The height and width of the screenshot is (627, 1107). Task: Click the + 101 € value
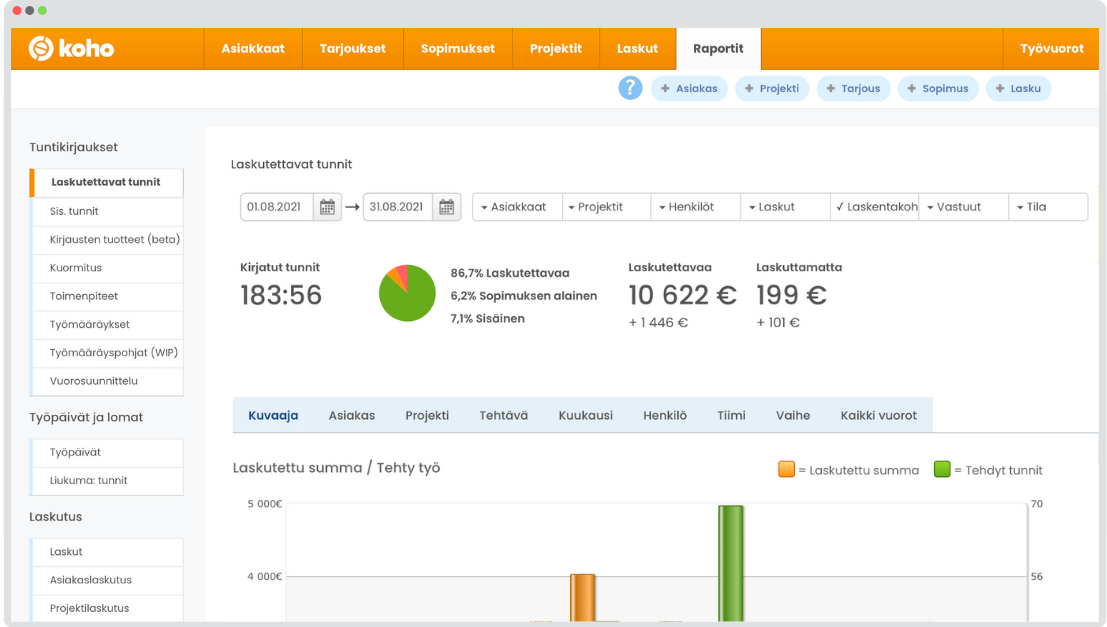(x=778, y=323)
